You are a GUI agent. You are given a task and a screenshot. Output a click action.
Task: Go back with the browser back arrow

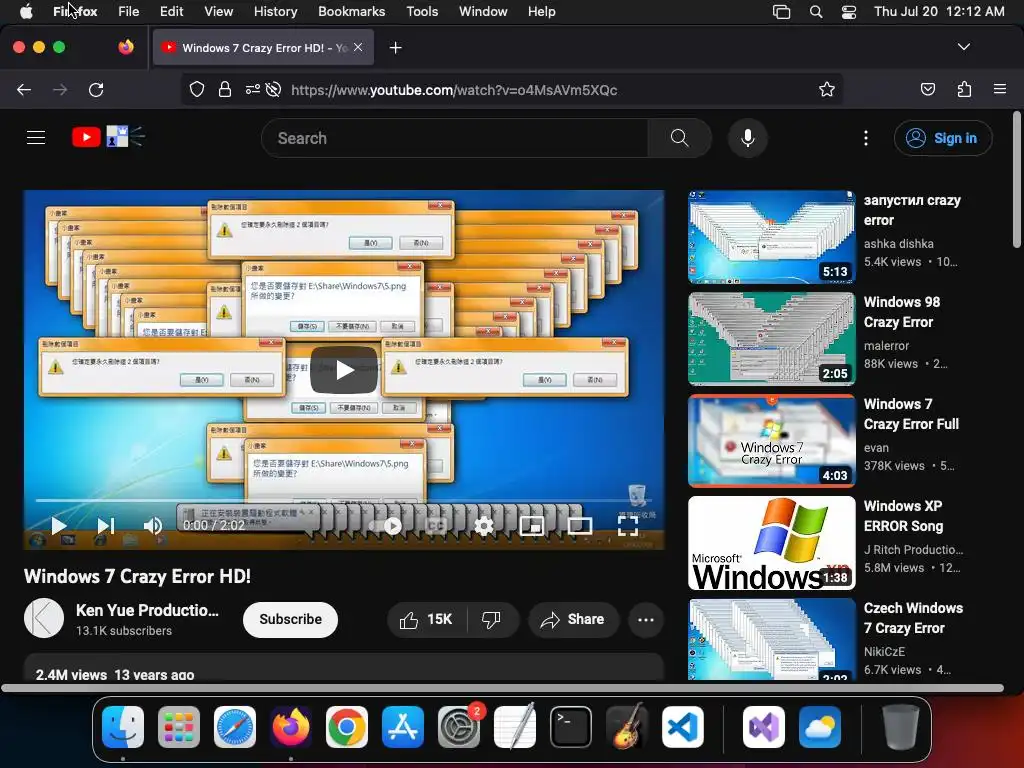[x=24, y=89]
